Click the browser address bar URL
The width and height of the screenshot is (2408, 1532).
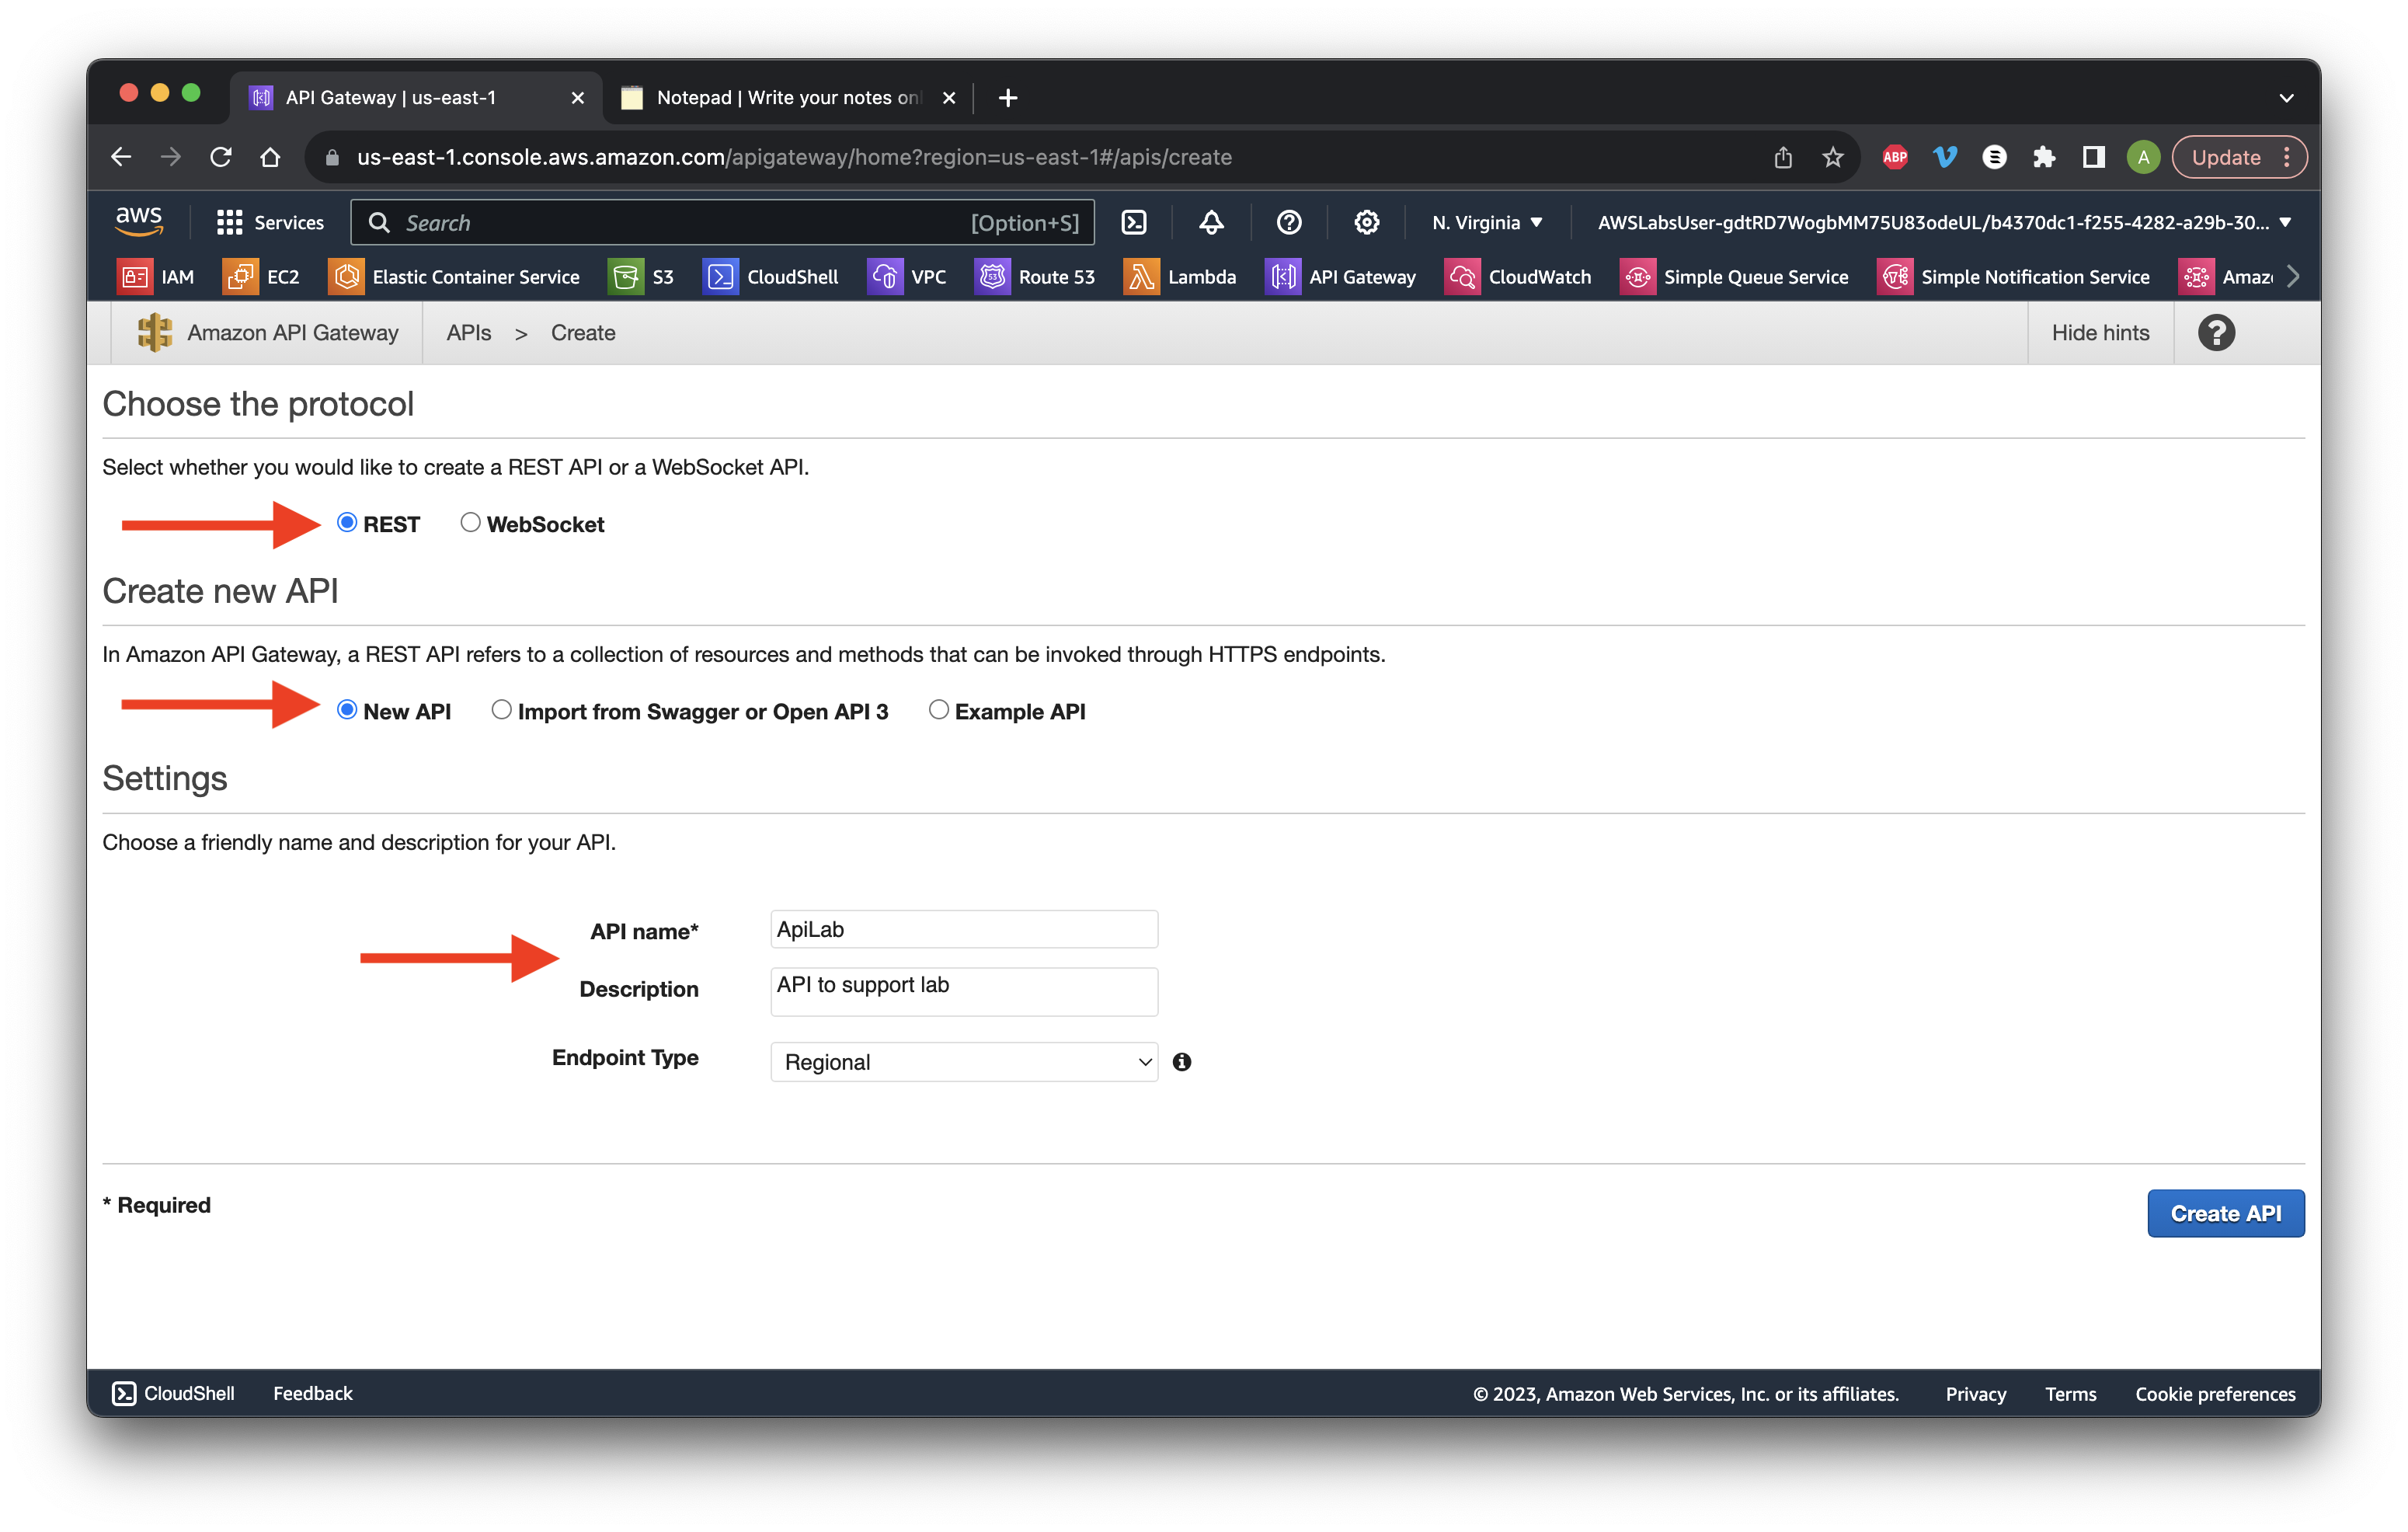794,157
